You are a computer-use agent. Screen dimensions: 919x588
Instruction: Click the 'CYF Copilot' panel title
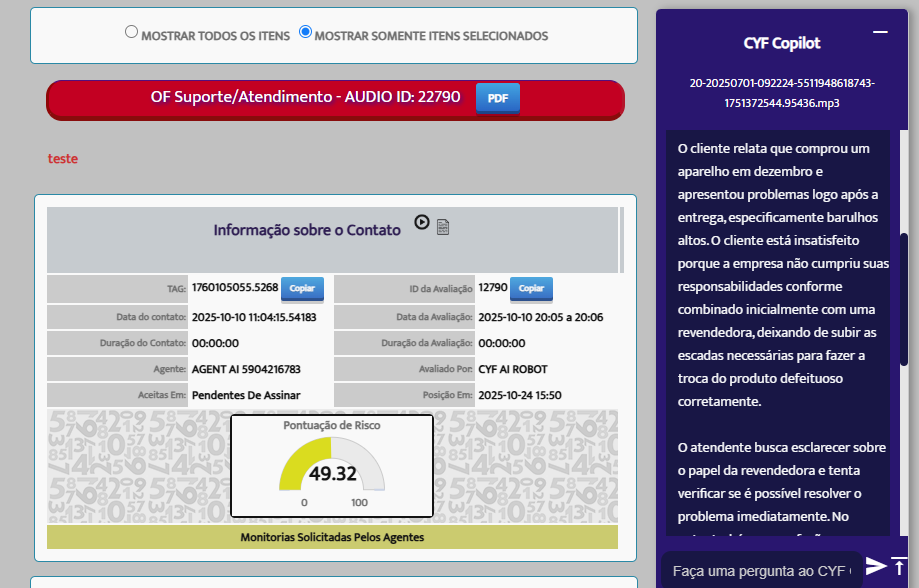(x=782, y=43)
